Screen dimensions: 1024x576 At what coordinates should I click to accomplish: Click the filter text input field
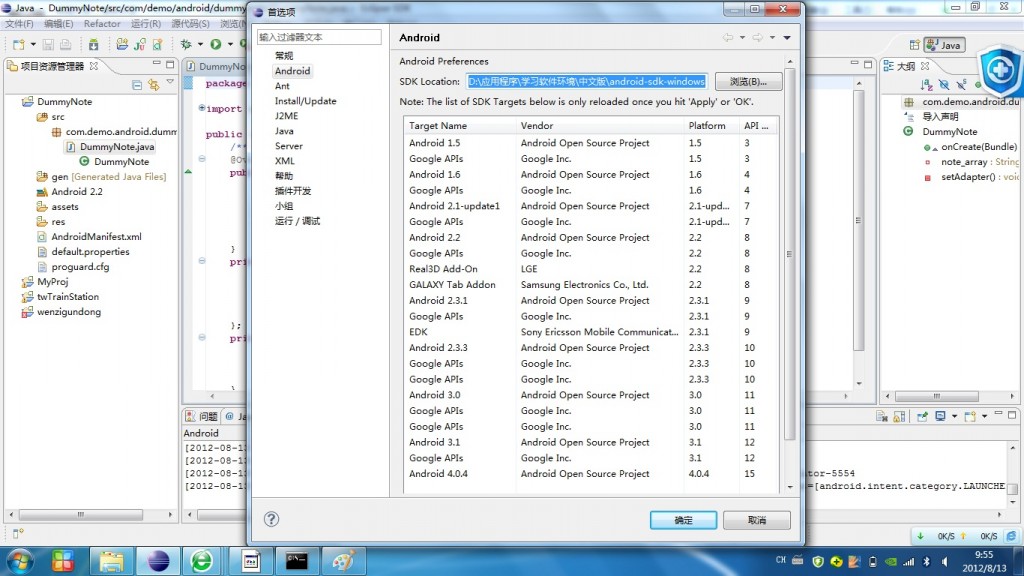[319, 37]
